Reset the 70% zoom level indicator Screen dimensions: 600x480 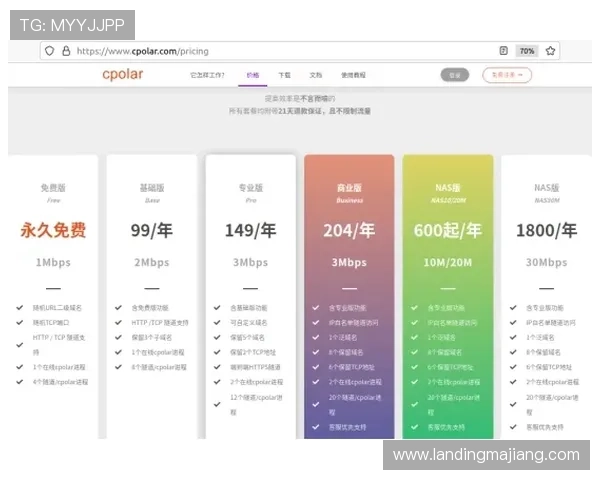pos(527,51)
